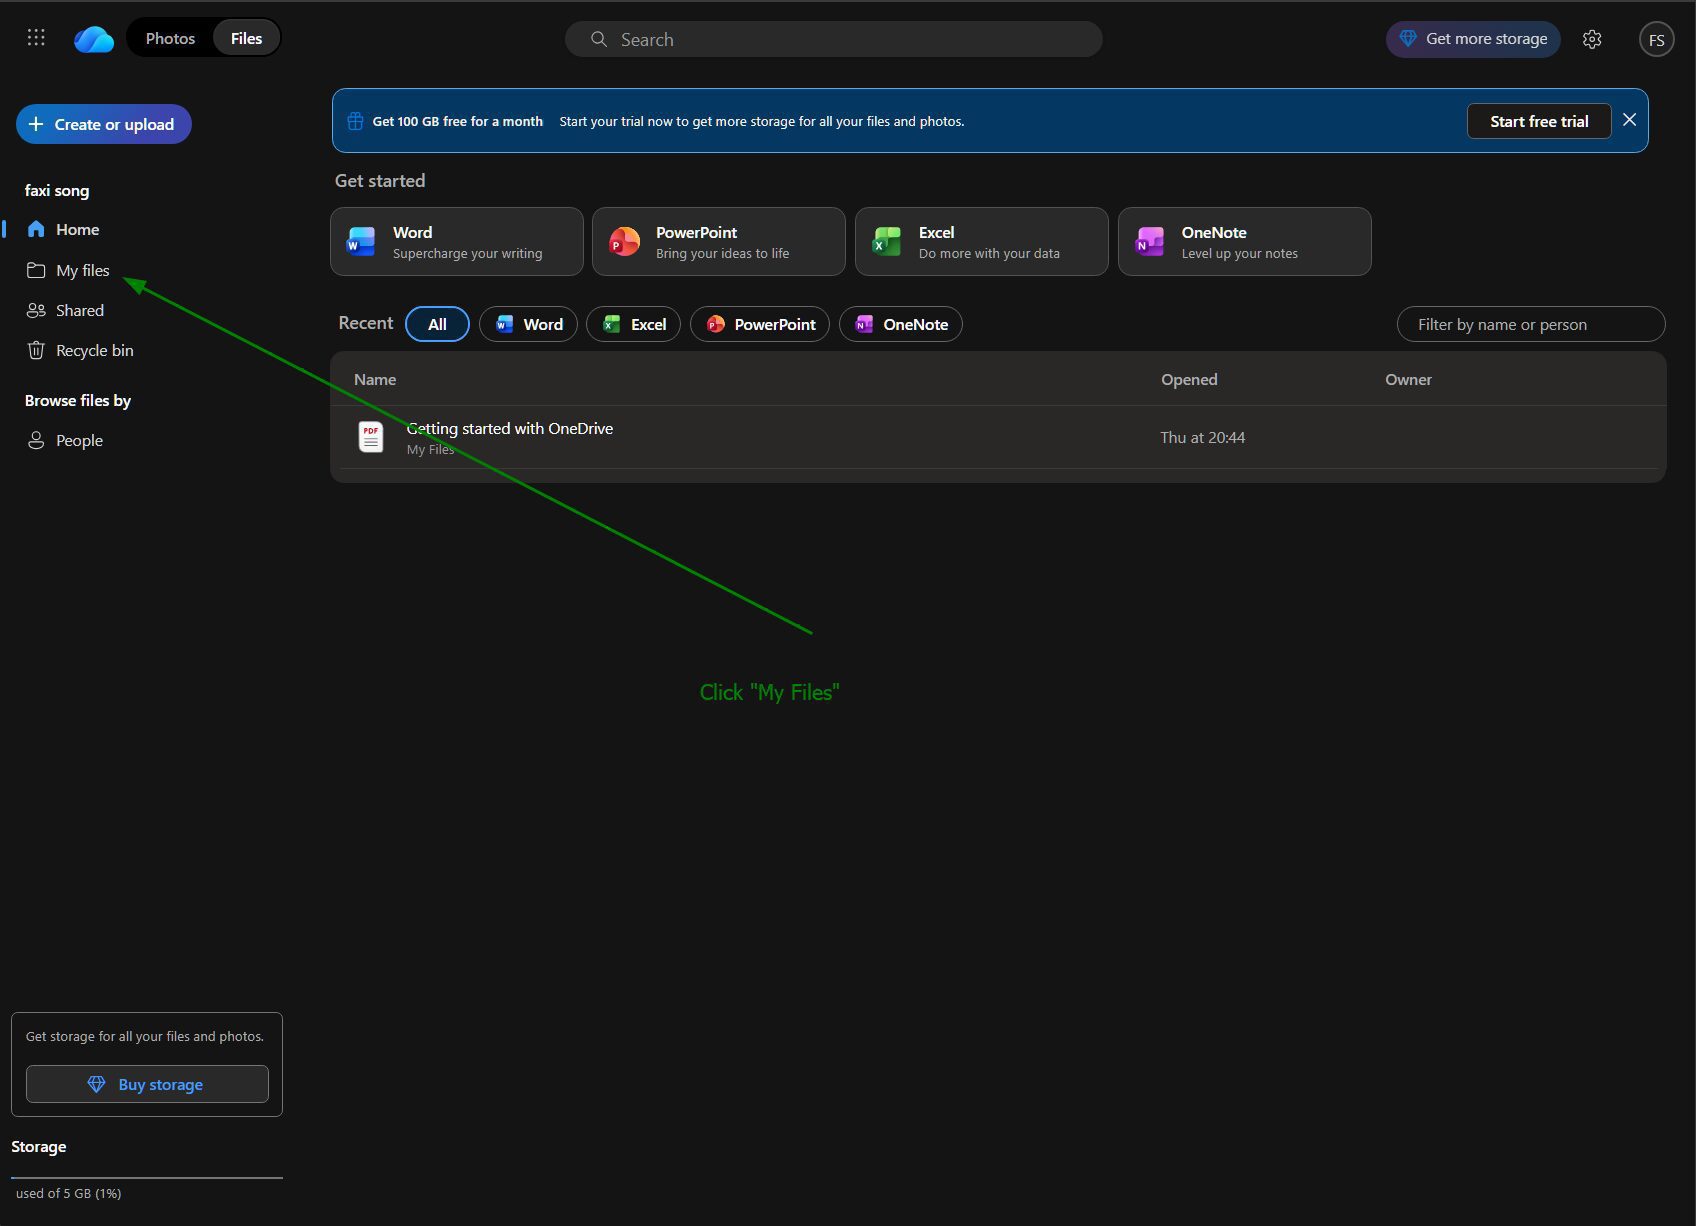The width and height of the screenshot is (1696, 1226).
Task: Filter recent files by Excel
Action: tap(634, 324)
